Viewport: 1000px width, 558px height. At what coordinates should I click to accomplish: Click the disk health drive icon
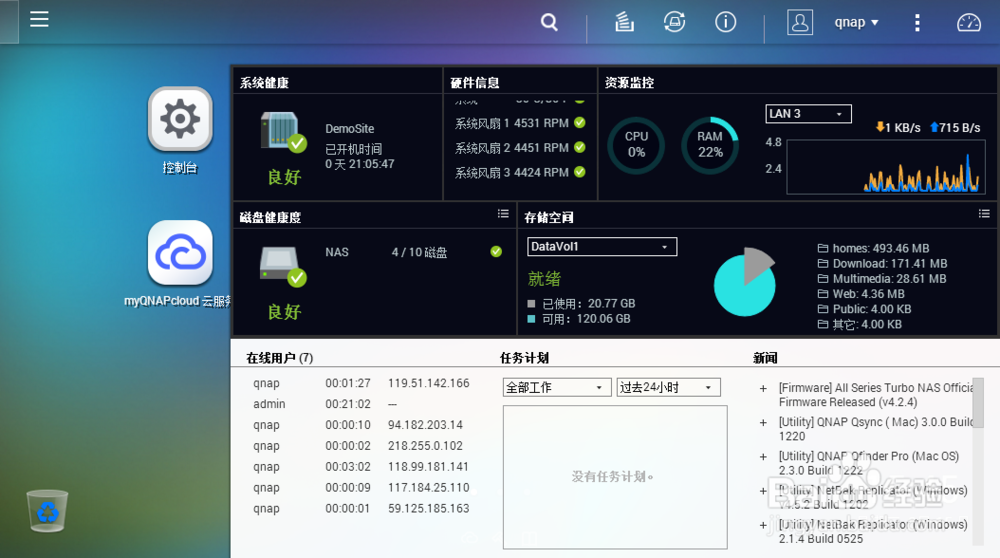click(x=283, y=267)
